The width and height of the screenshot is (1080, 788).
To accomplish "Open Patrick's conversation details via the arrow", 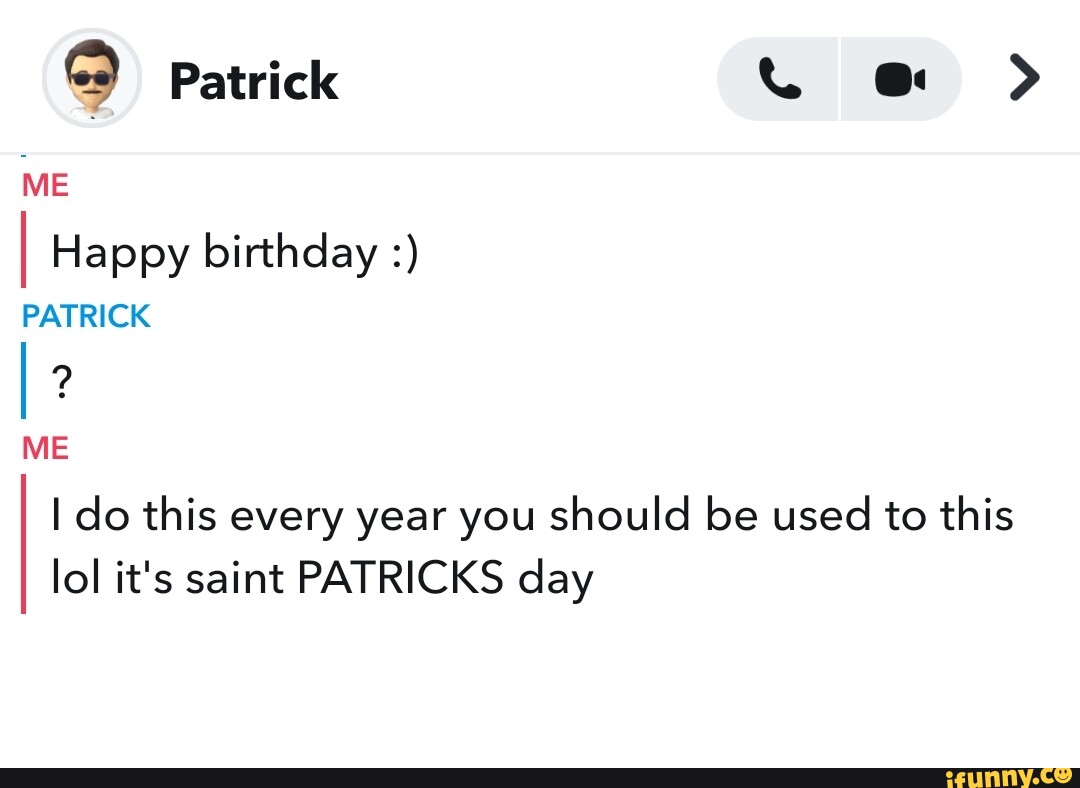I will point(1024,78).
